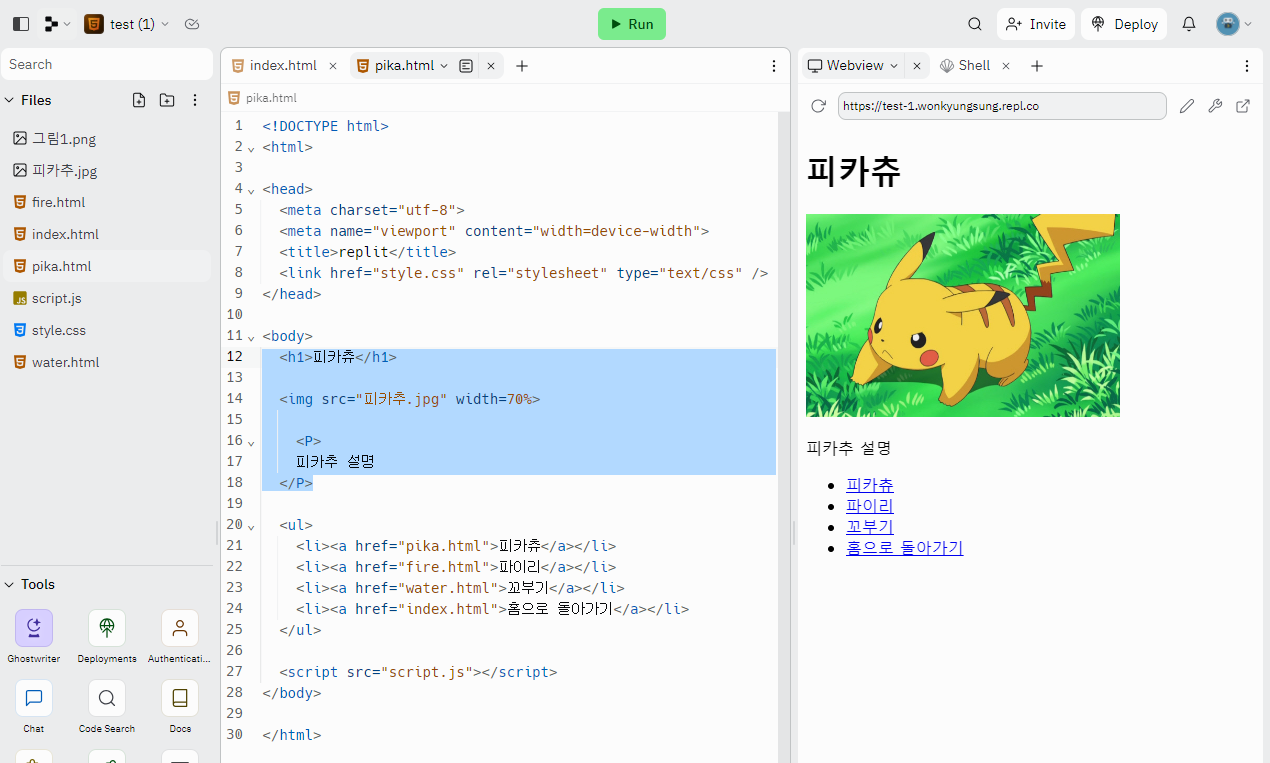Open the Deployments tool
1270x763 pixels.
point(107,636)
